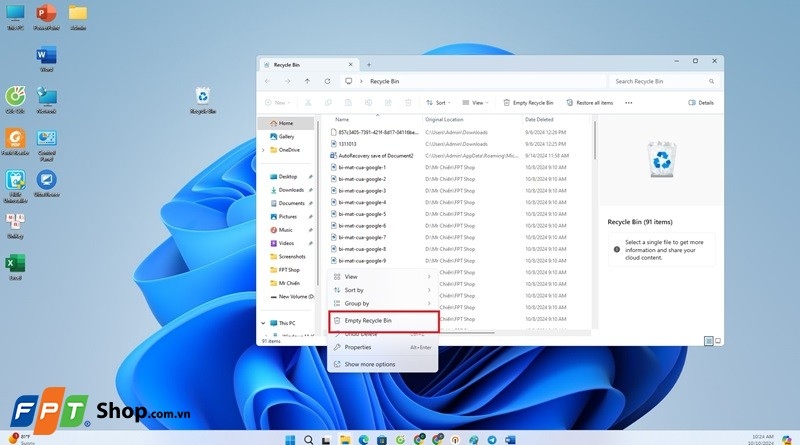Click the Back navigation arrow

tap(268, 81)
